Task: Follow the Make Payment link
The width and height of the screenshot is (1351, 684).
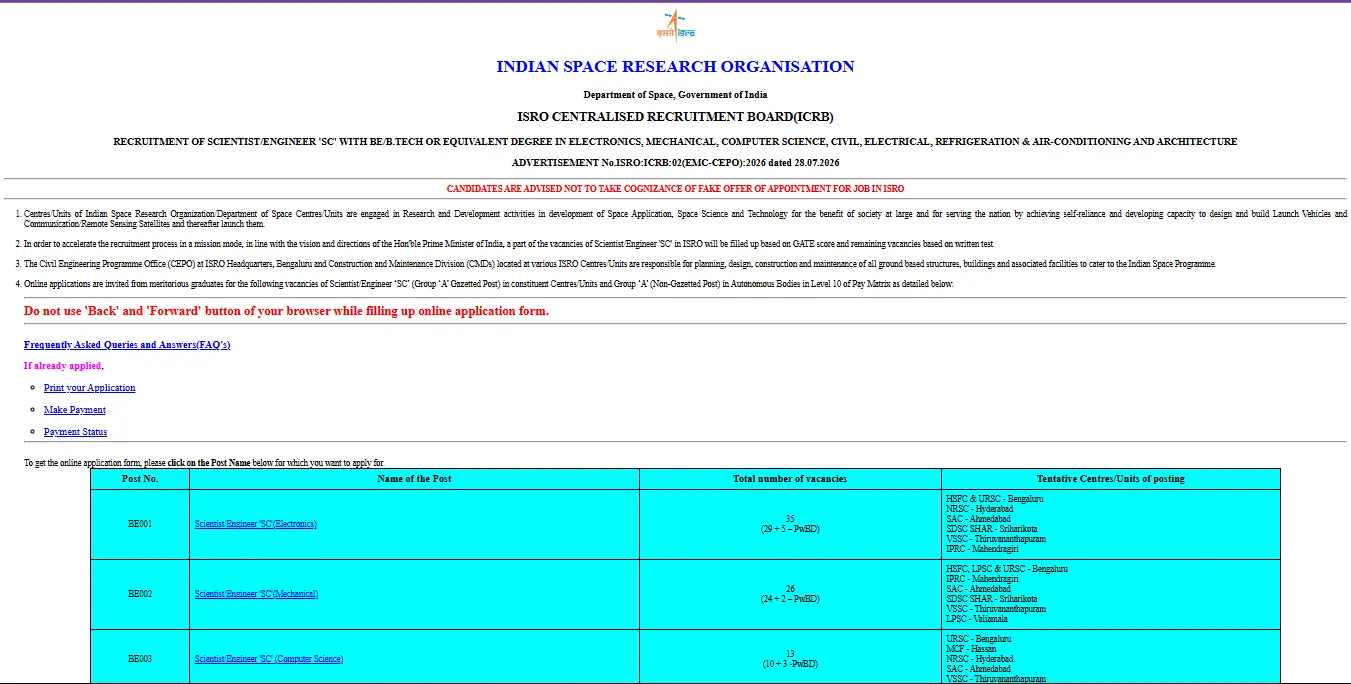Action: click(75, 410)
